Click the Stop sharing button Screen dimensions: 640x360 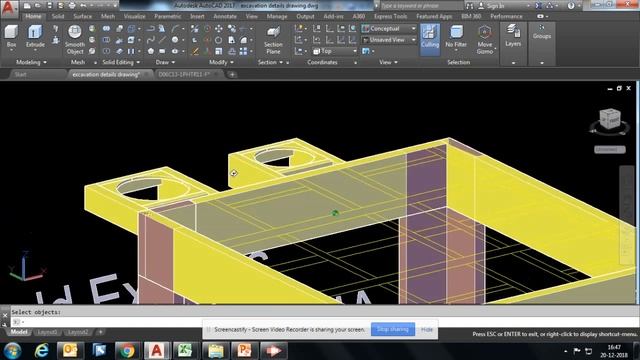(393, 329)
